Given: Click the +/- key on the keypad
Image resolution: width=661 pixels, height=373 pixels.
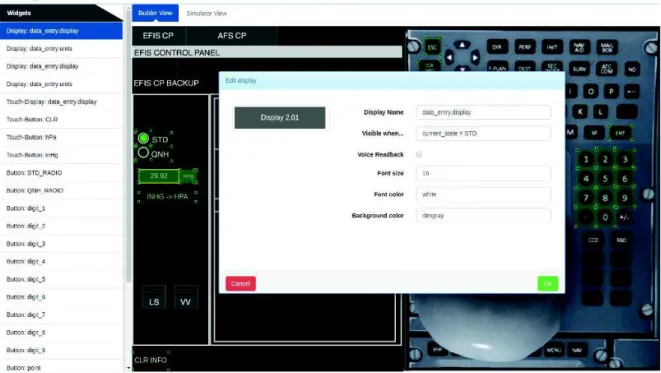Looking at the screenshot, I should [624, 217].
